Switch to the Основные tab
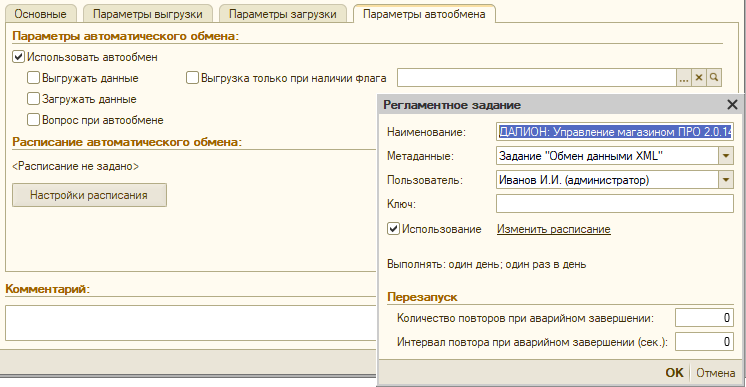The image size is (746, 387). point(40,14)
